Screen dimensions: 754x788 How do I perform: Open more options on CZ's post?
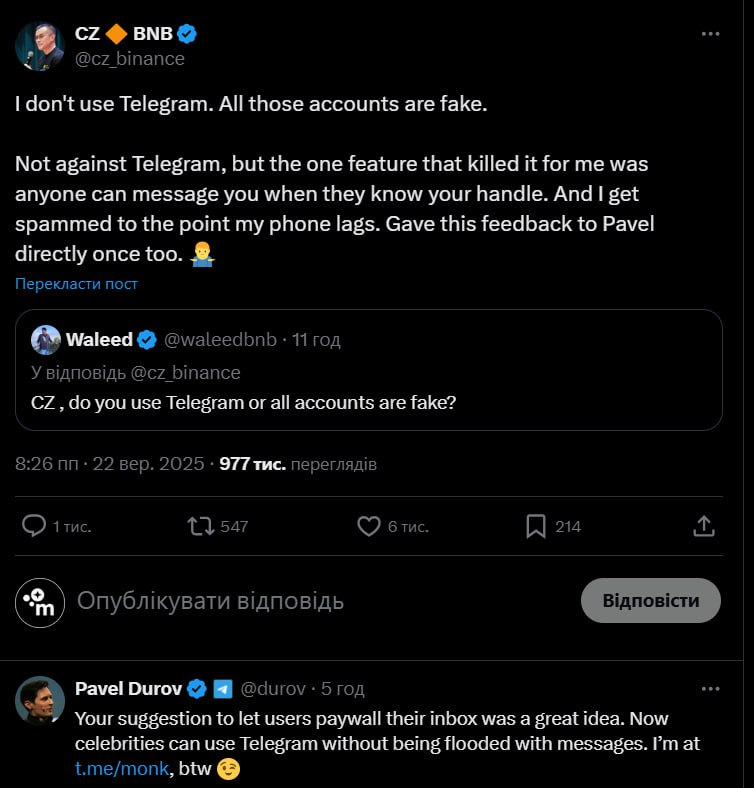tap(710, 34)
